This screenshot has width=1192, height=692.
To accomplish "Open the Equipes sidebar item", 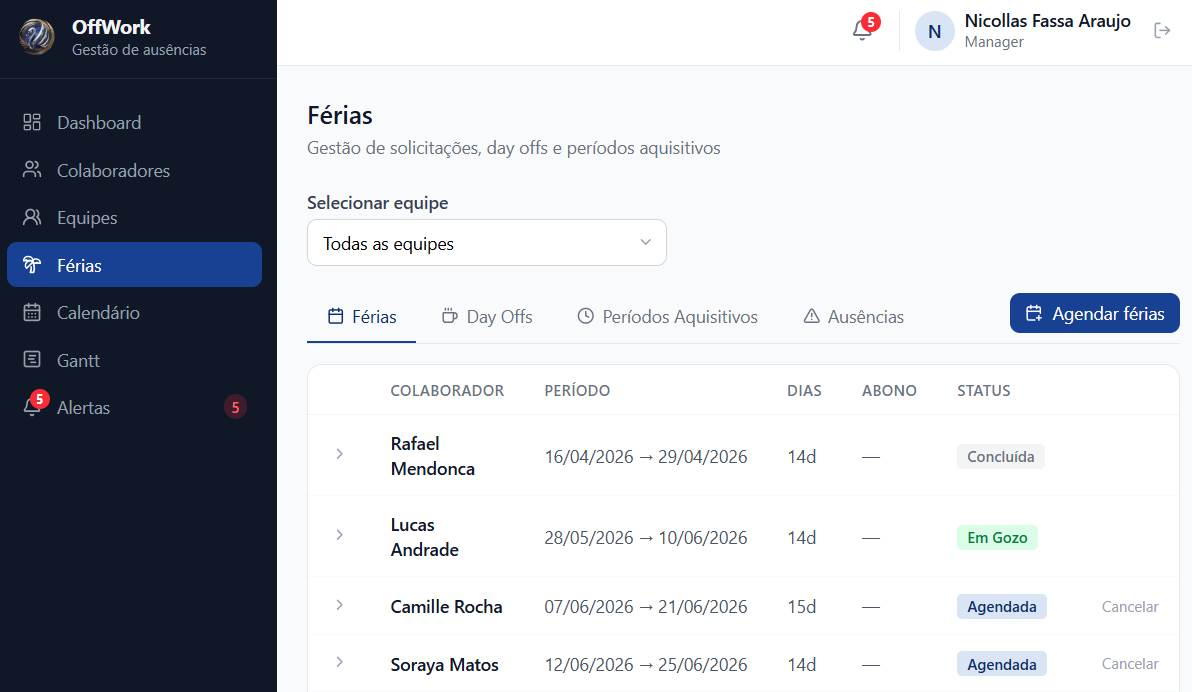I will [135, 217].
